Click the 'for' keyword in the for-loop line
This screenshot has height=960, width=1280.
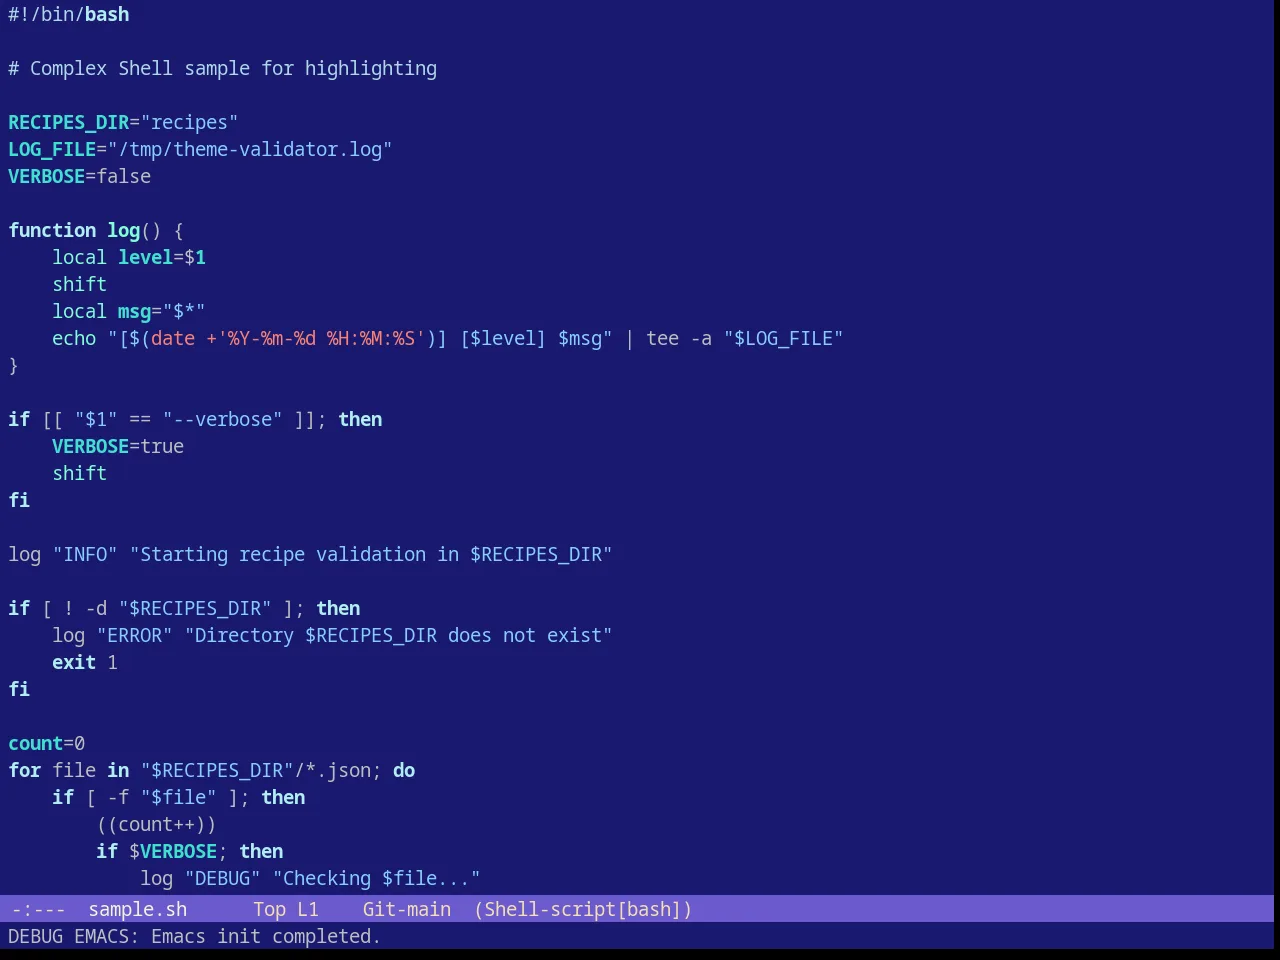25,770
